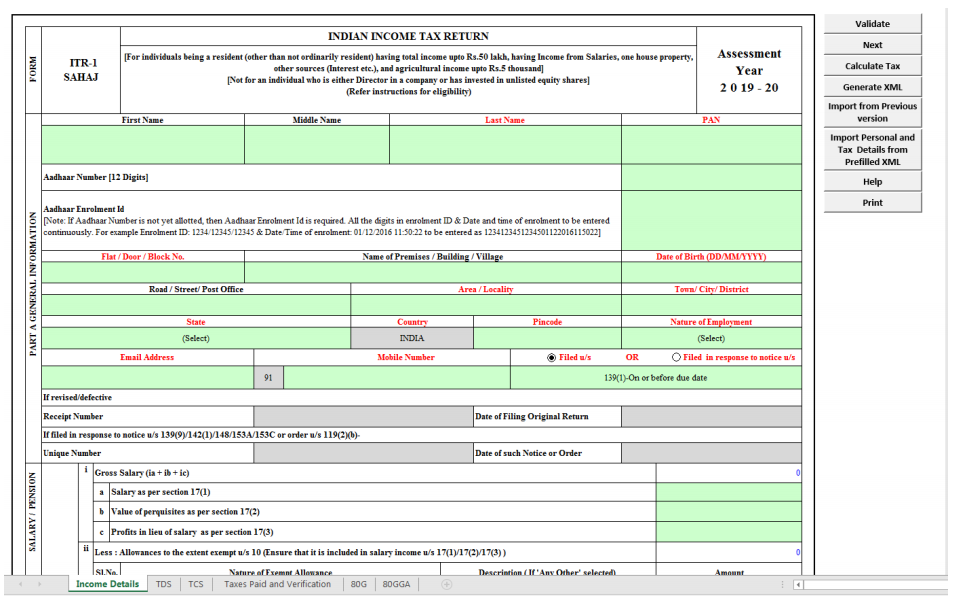Click the Last Name input field

(505, 145)
